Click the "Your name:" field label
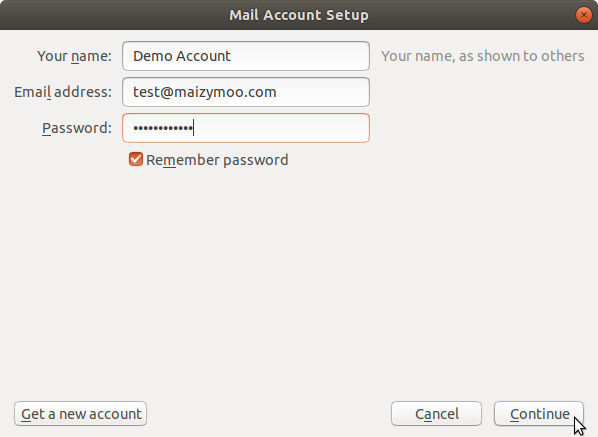Viewport: 598px width, 437px height. 74,56
